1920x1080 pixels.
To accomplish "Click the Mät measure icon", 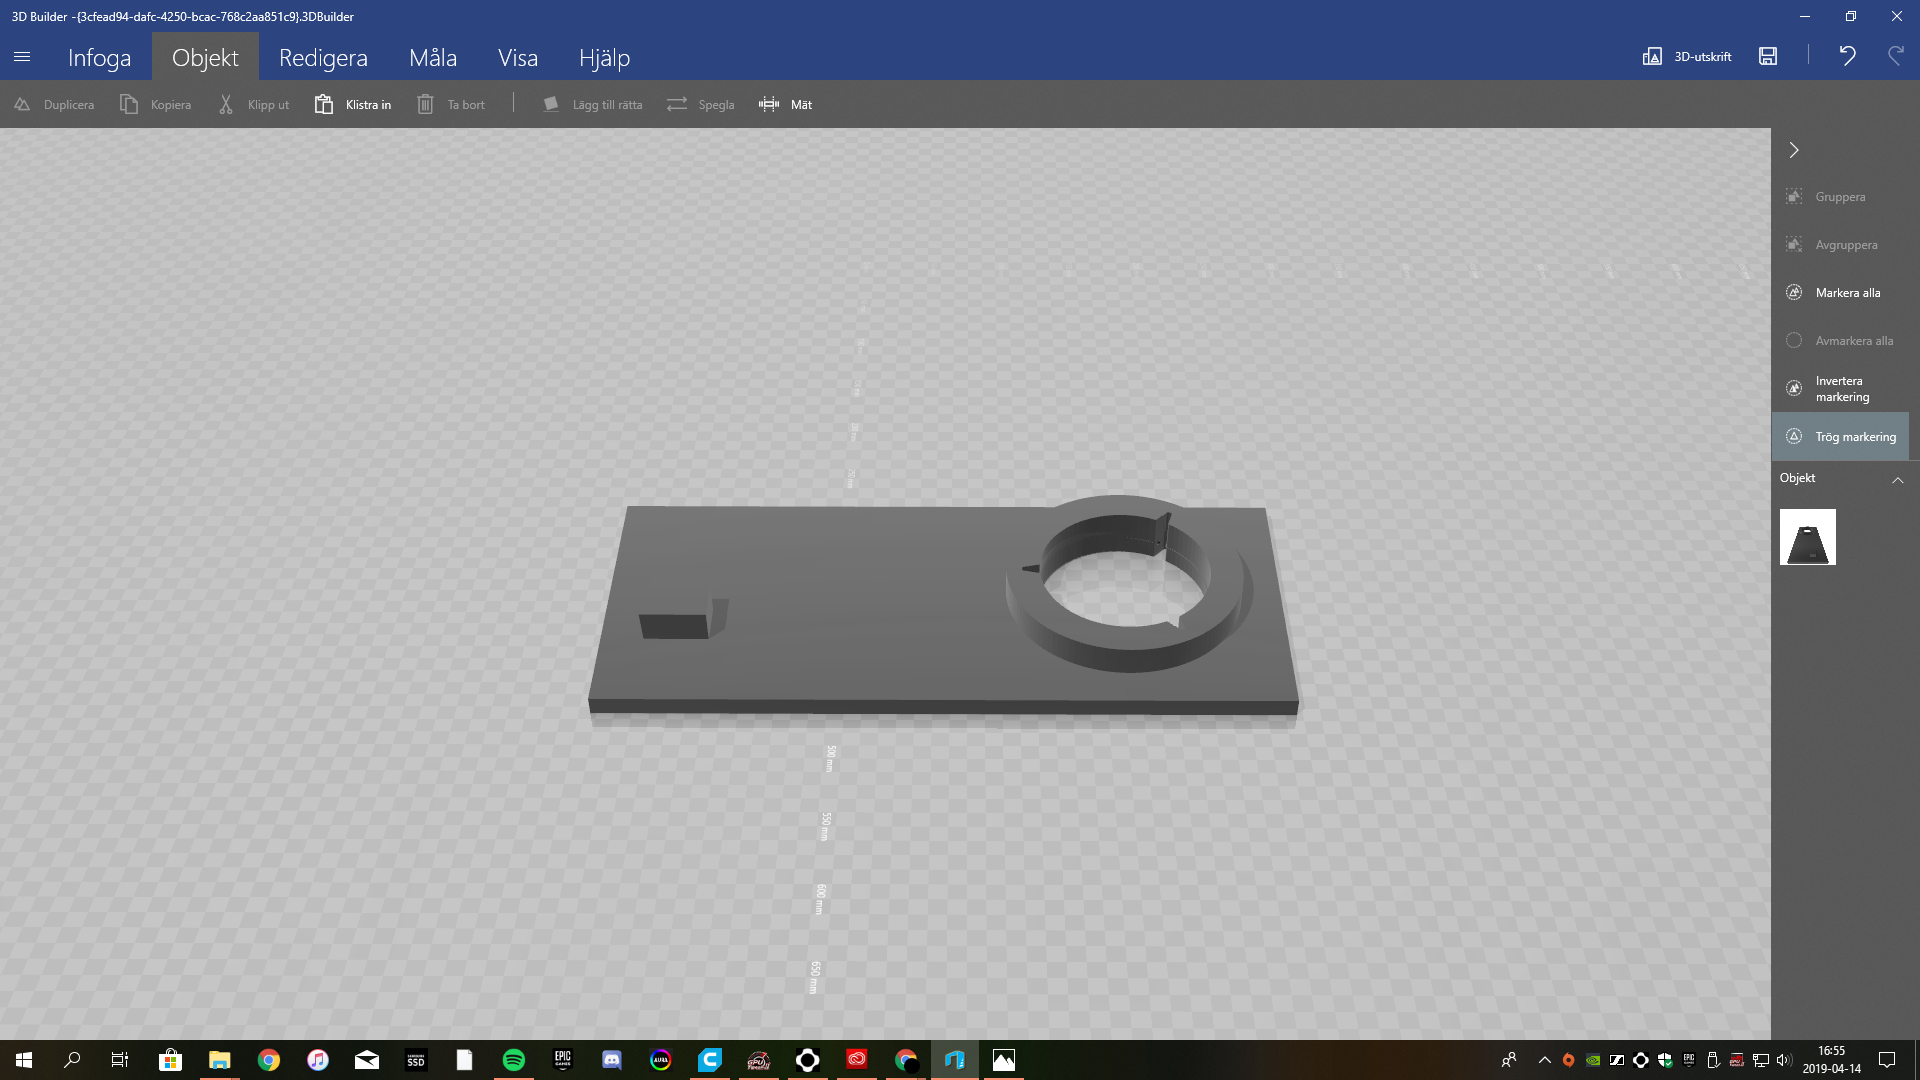I will pyautogui.click(x=768, y=104).
